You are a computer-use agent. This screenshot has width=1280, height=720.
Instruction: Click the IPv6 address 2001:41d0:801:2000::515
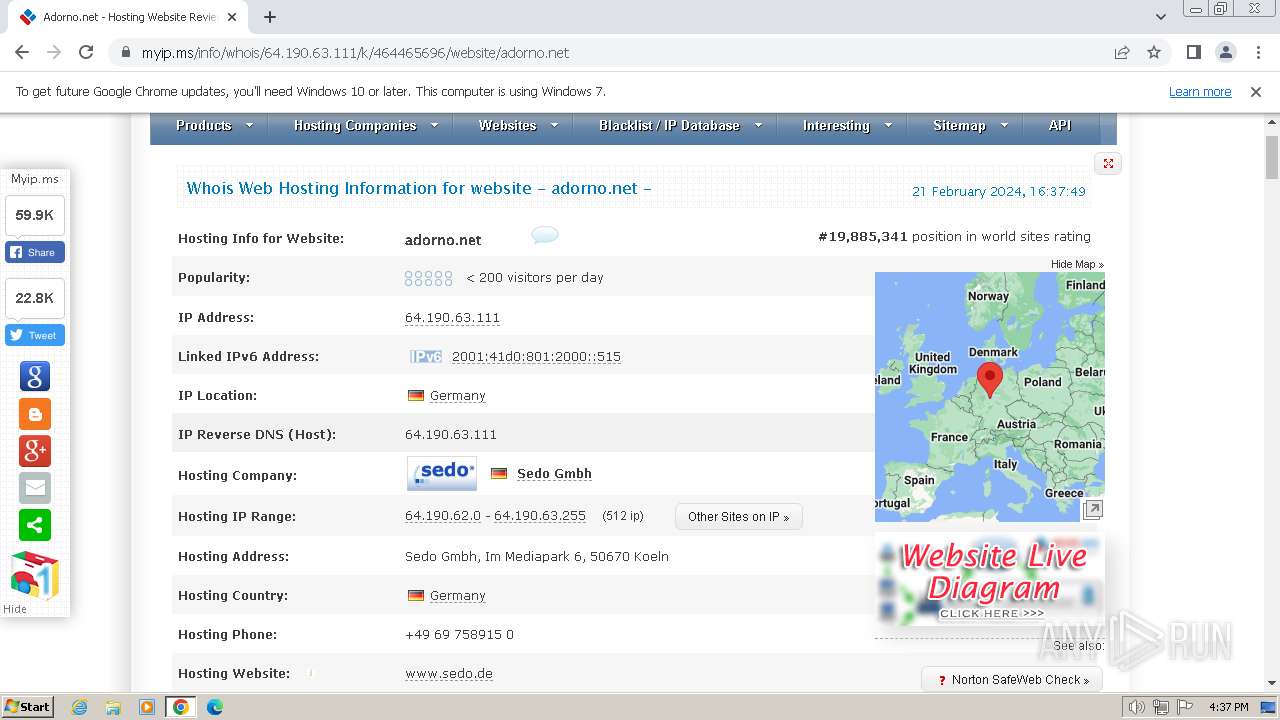536,357
